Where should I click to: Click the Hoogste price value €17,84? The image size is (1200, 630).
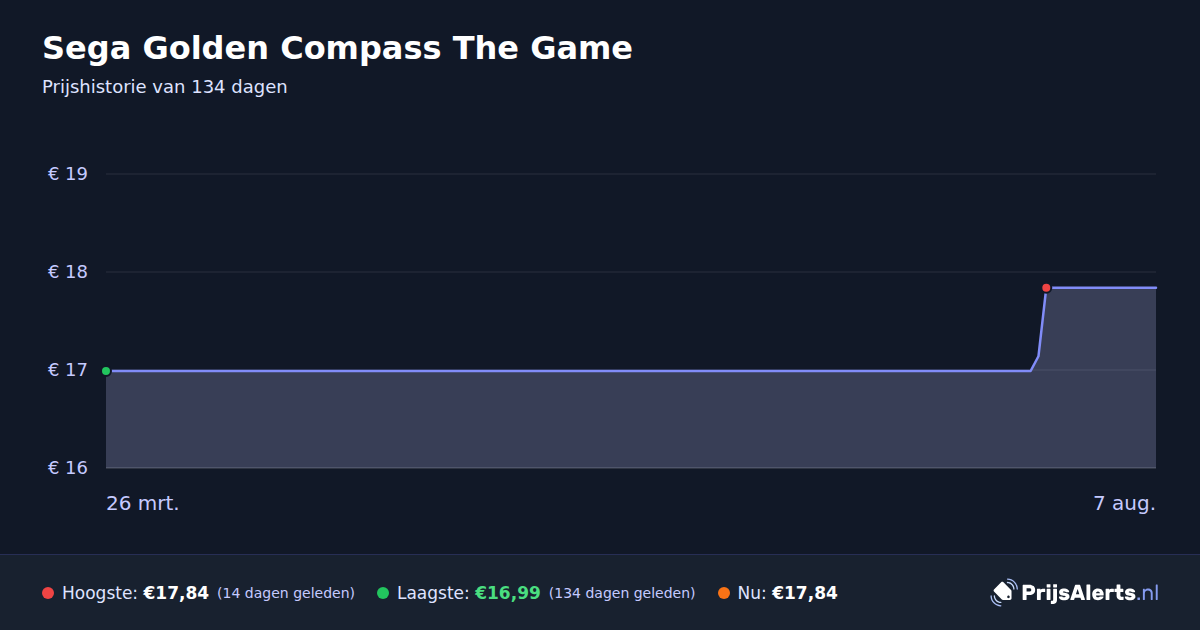point(176,593)
